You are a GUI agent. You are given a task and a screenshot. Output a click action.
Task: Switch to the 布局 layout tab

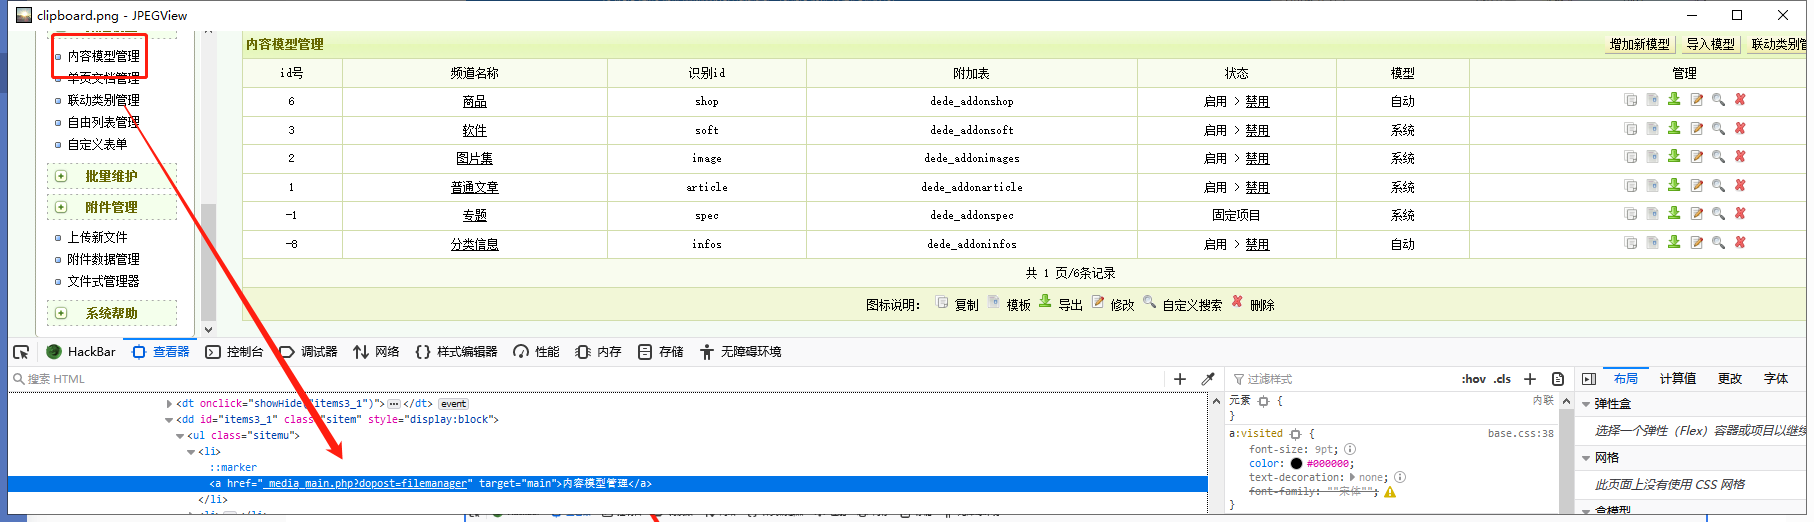click(x=1626, y=378)
